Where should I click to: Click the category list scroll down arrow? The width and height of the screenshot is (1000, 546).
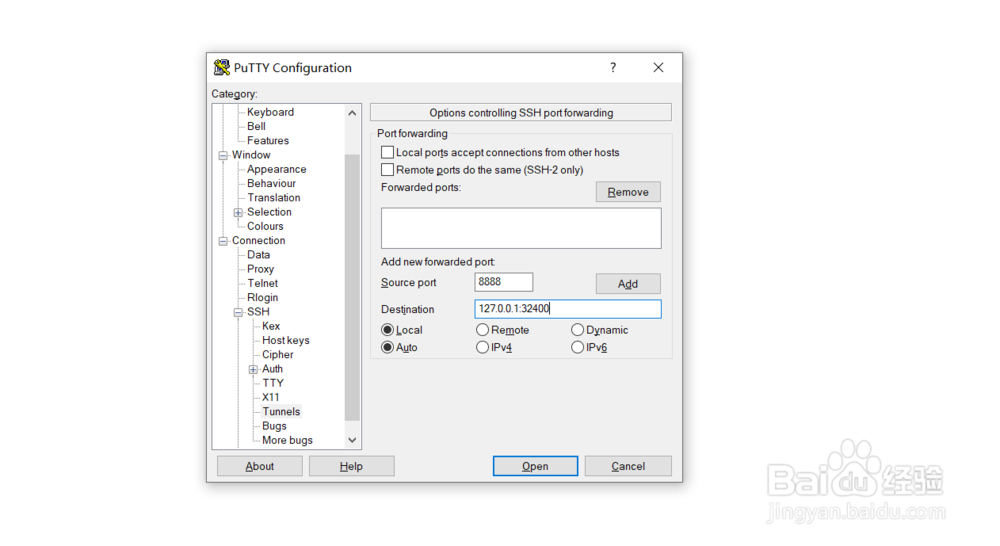pyautogui.click(x=352, y=440)
